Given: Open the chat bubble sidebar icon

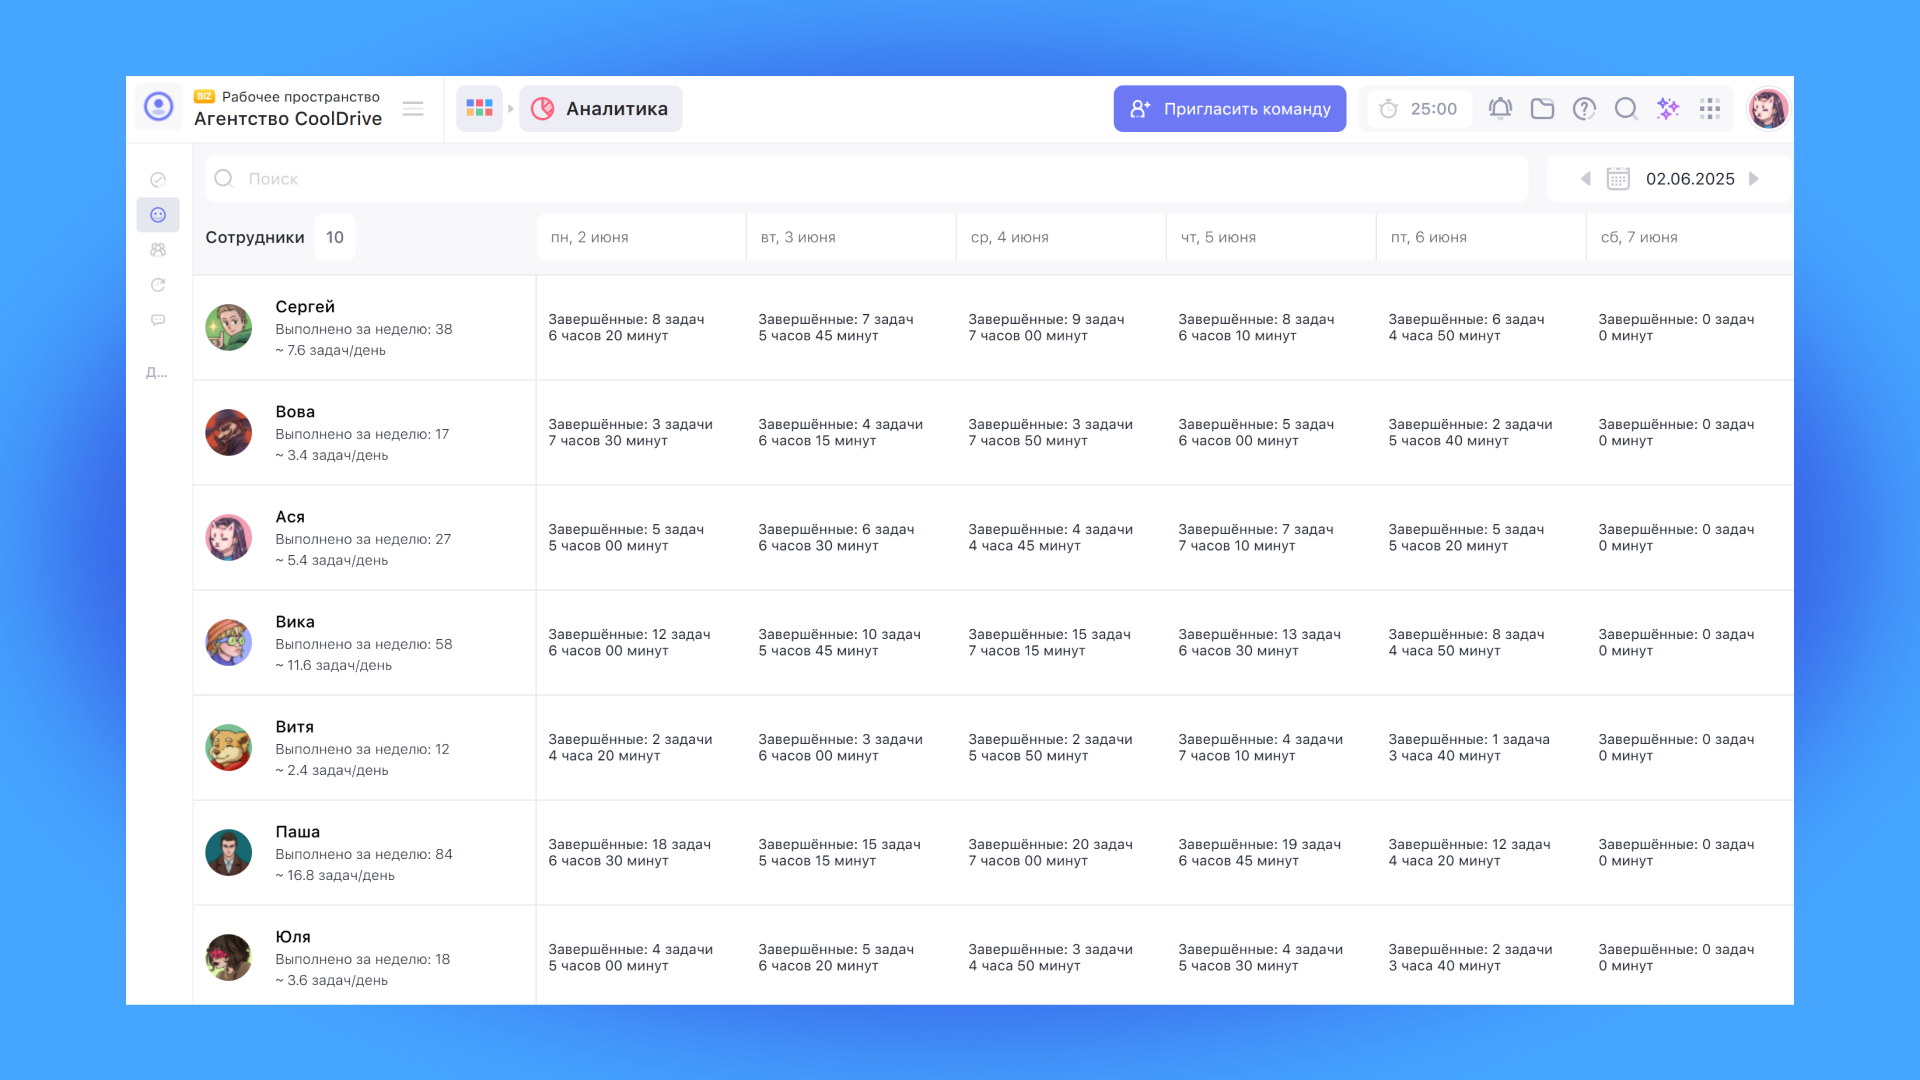Looking at the screenshot, I should coord(158,320).
